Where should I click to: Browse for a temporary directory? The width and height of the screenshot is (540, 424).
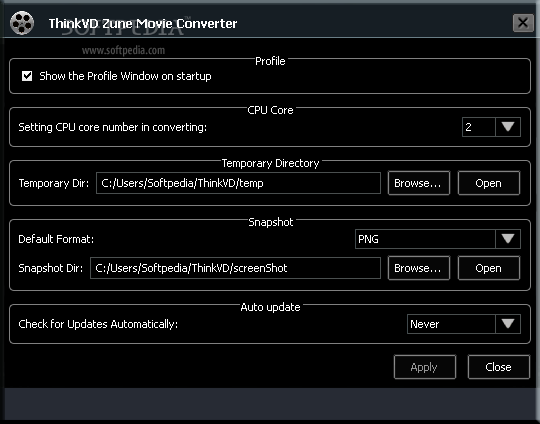418,183
